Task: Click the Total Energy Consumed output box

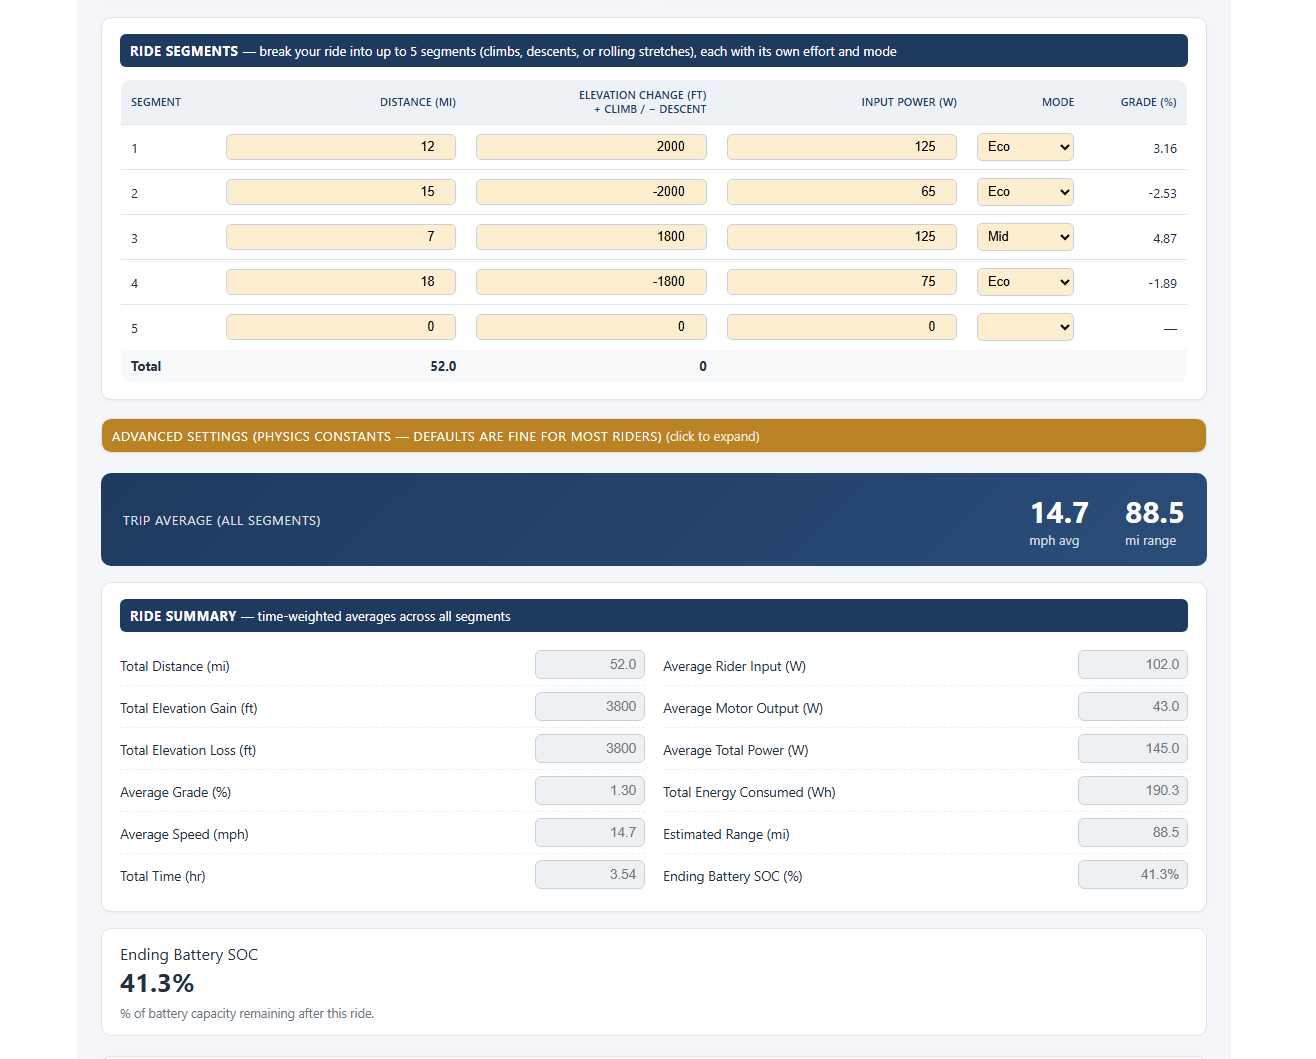Action: [x=1133, y=791]
